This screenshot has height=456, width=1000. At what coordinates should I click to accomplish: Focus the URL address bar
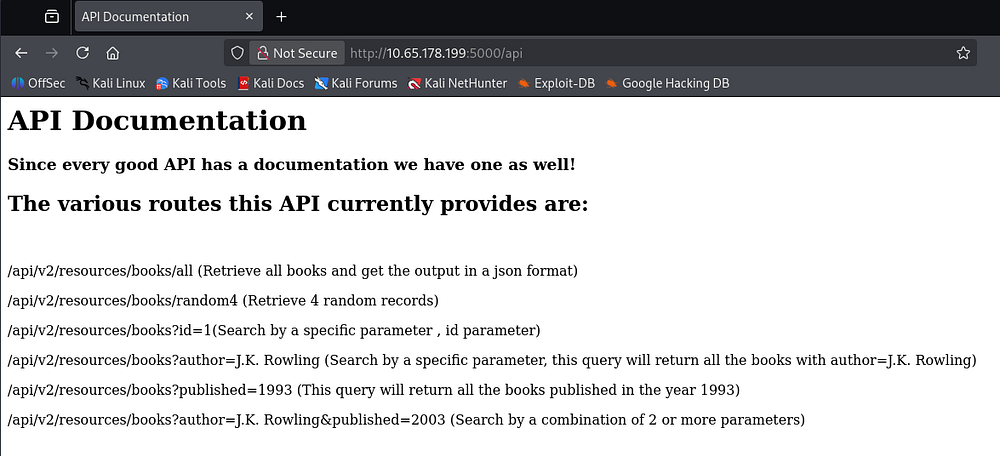600,53
